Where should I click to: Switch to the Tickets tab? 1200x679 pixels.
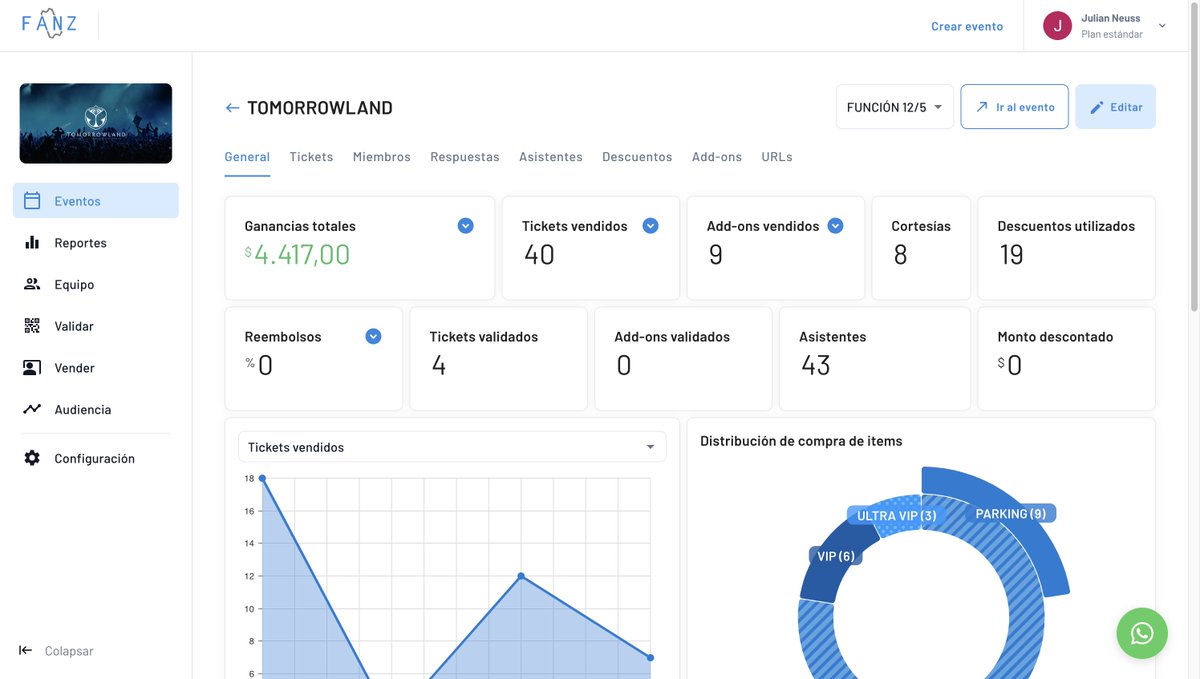311,156
